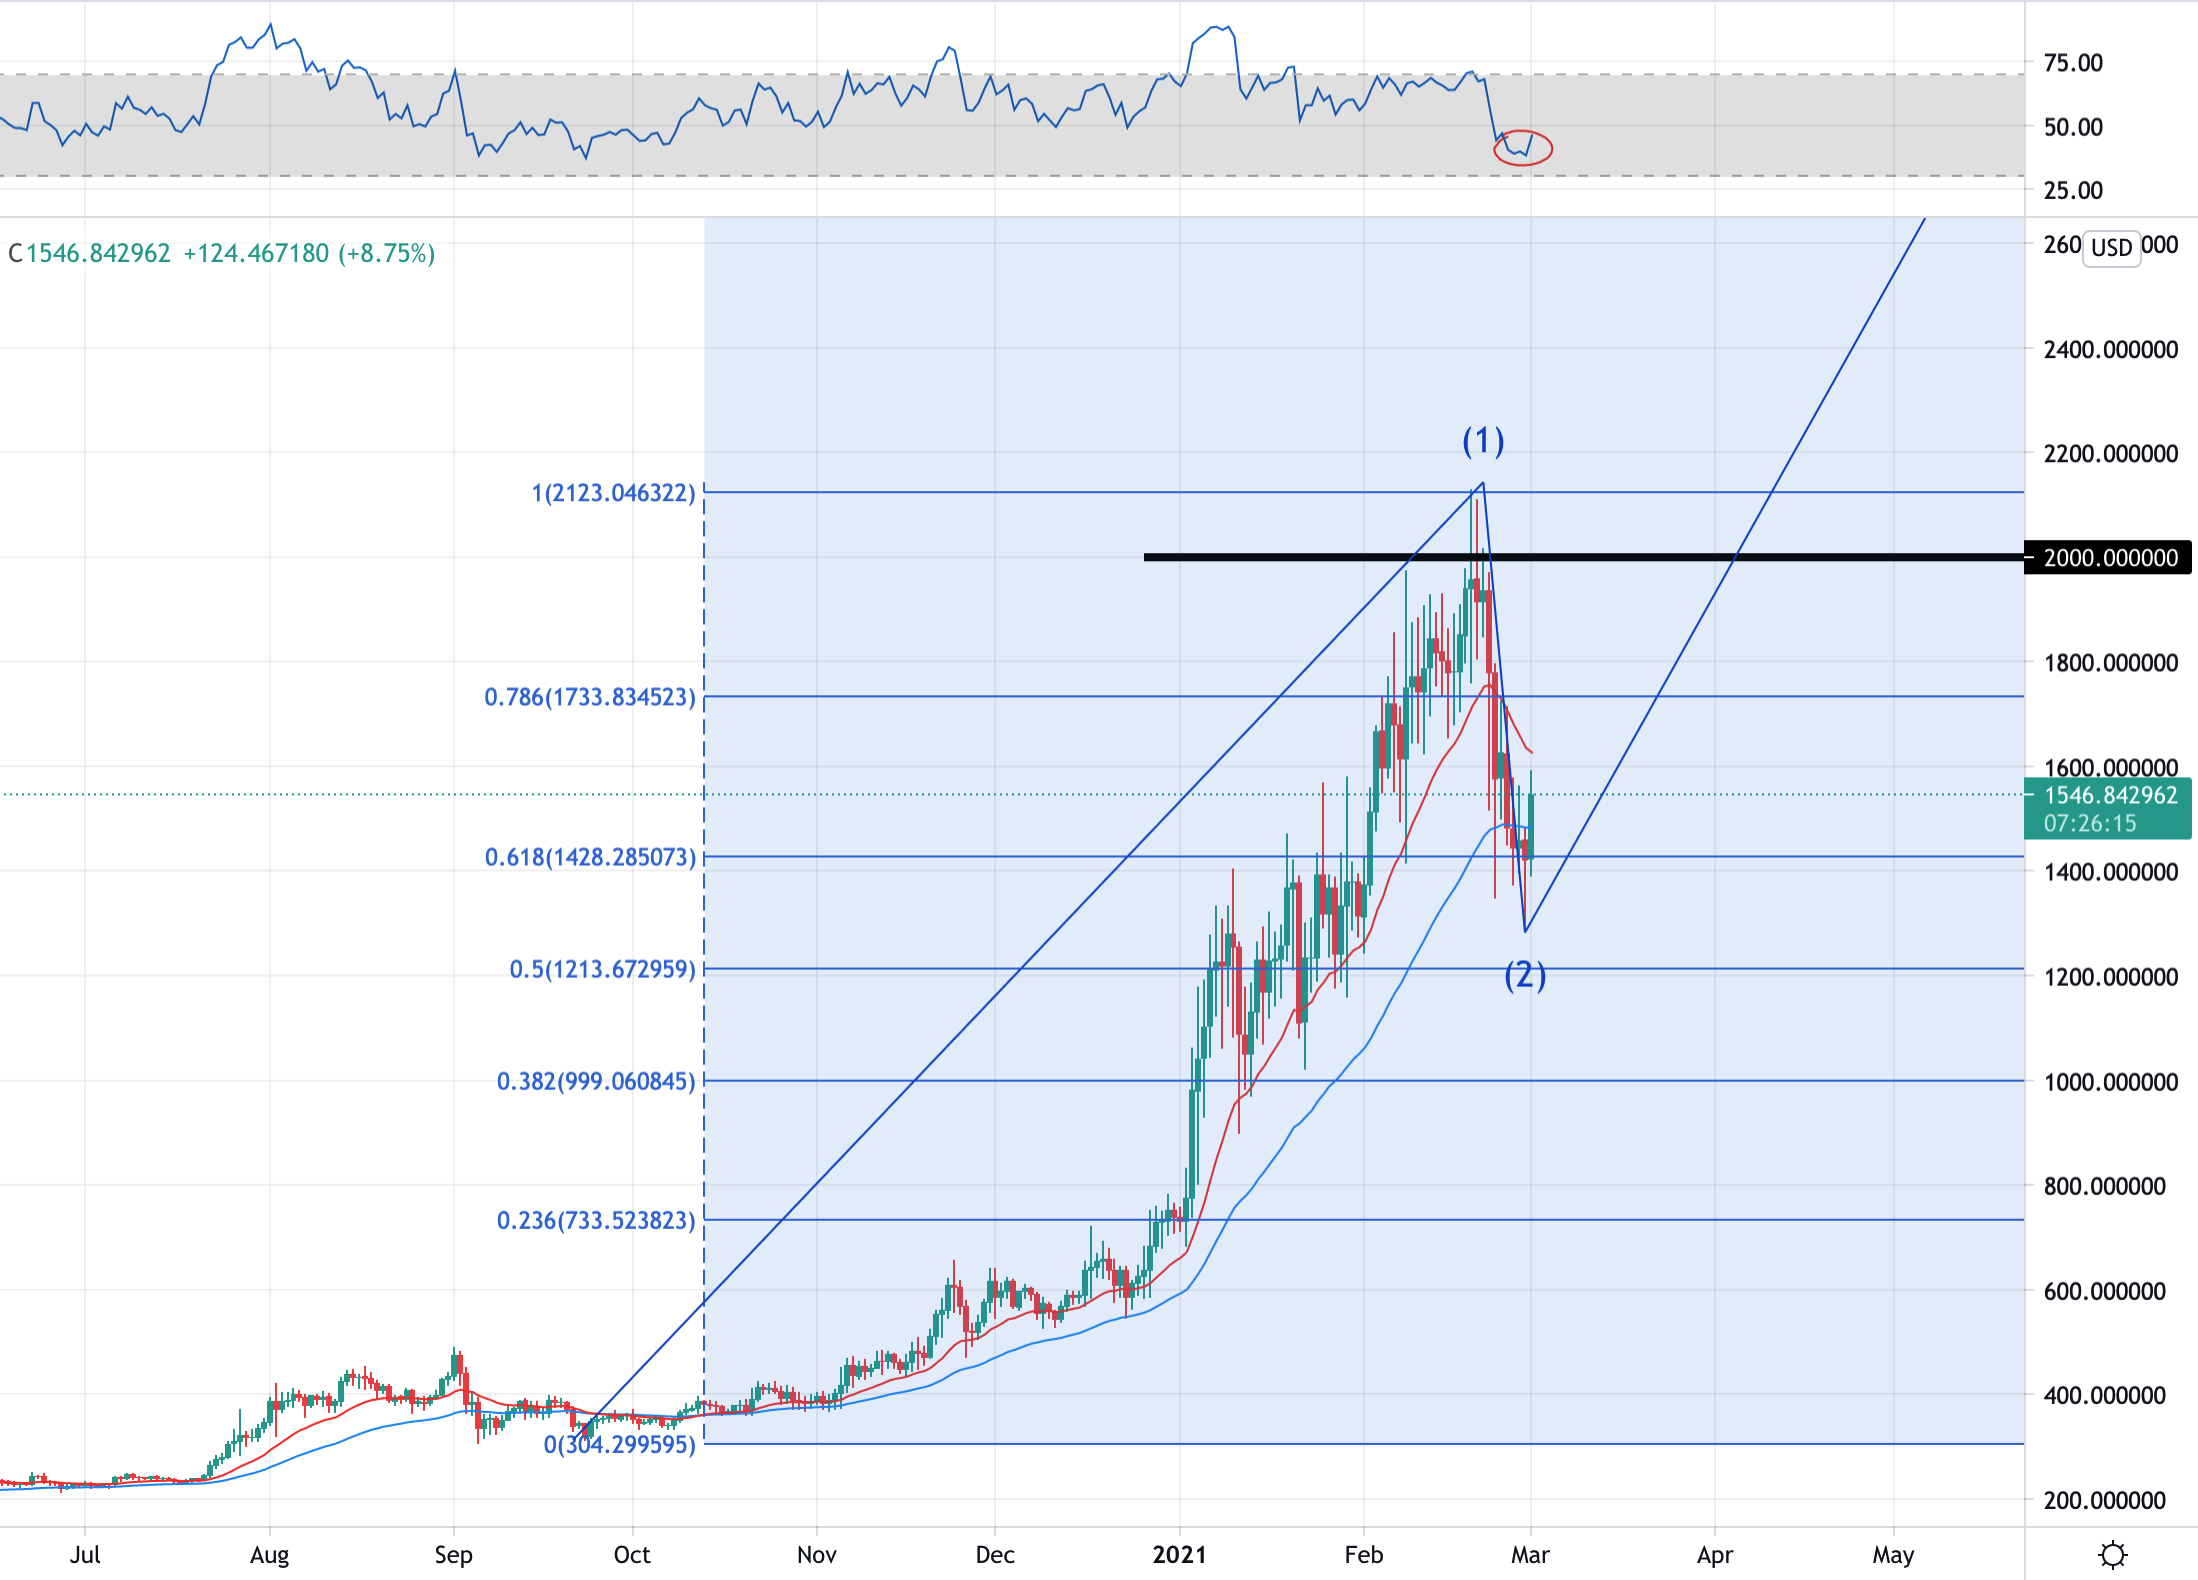The image size is (2198, 1580).
Task: Click the 75.00 RSI scale label
Action: coord(2073,63)
